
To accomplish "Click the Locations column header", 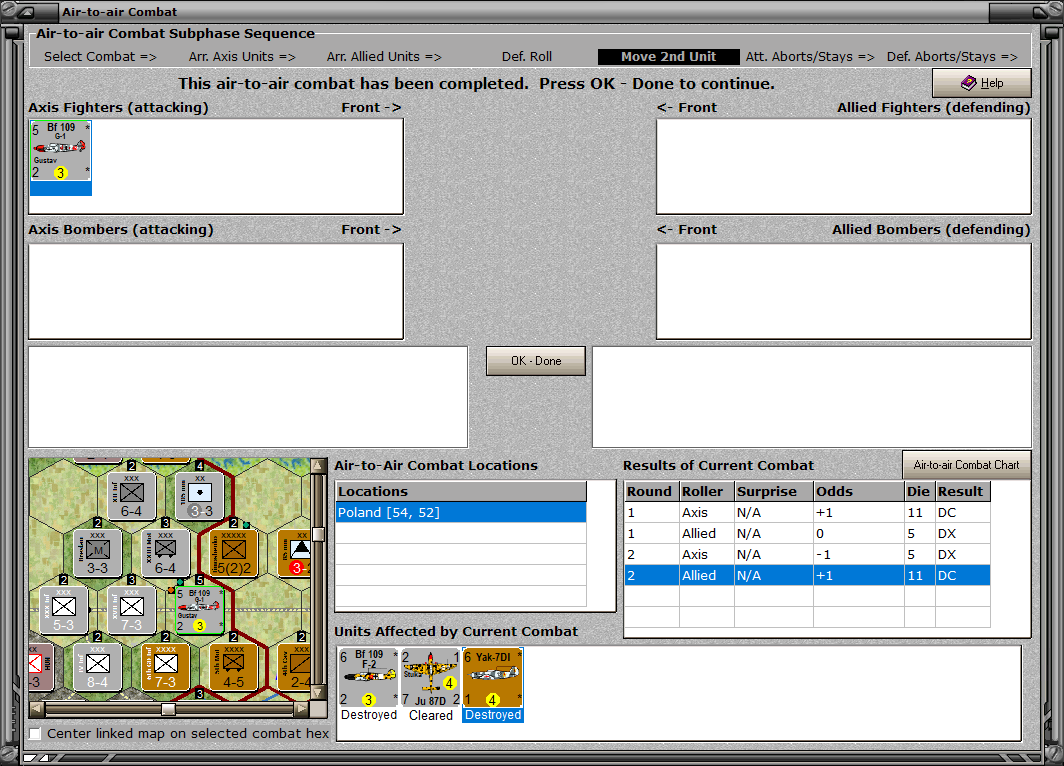I will coord(461,491).
